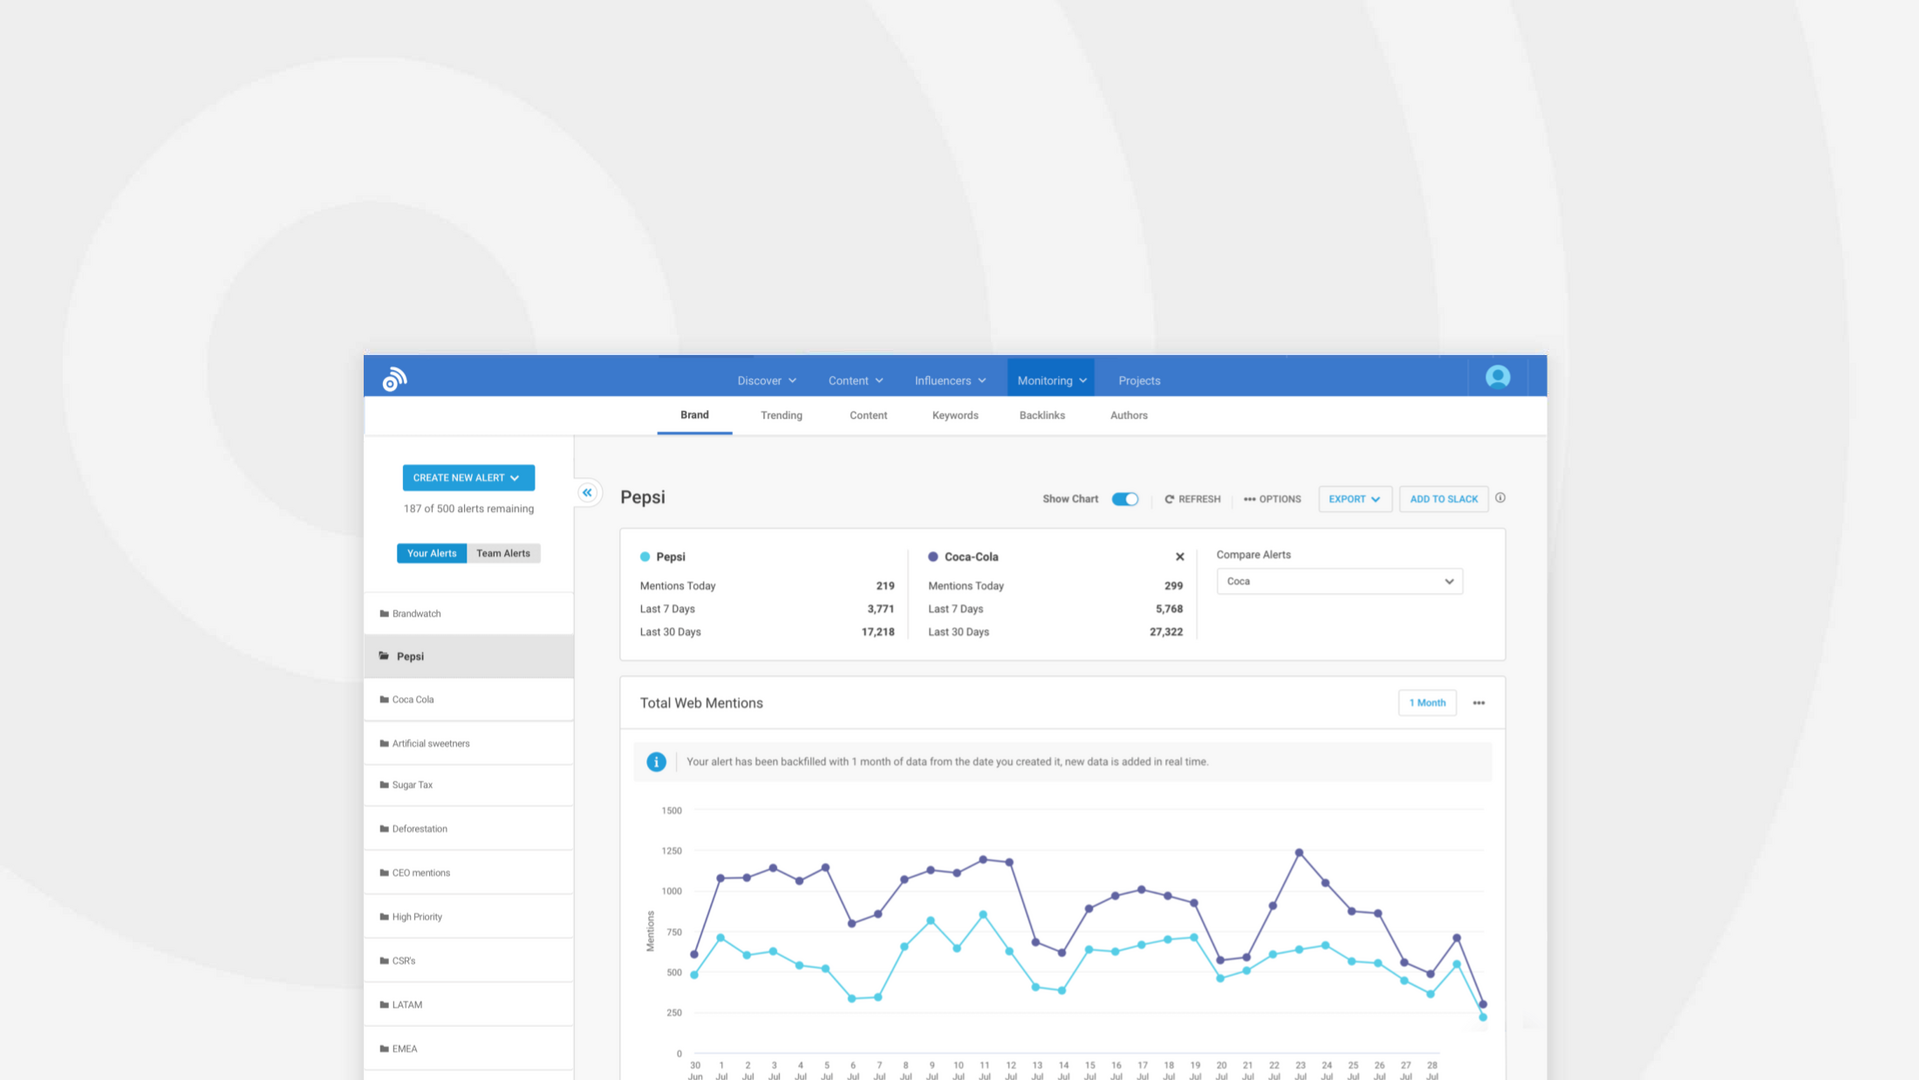The width and height of the screenshot is (1919, 1080).
Task: Remove Coca-Cola comparison with the X icon
Action: [x=1180, y=557]
